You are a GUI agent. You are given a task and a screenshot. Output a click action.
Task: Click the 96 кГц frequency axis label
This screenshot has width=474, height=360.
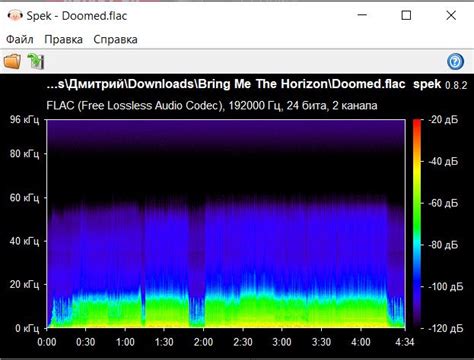point(24,119)
